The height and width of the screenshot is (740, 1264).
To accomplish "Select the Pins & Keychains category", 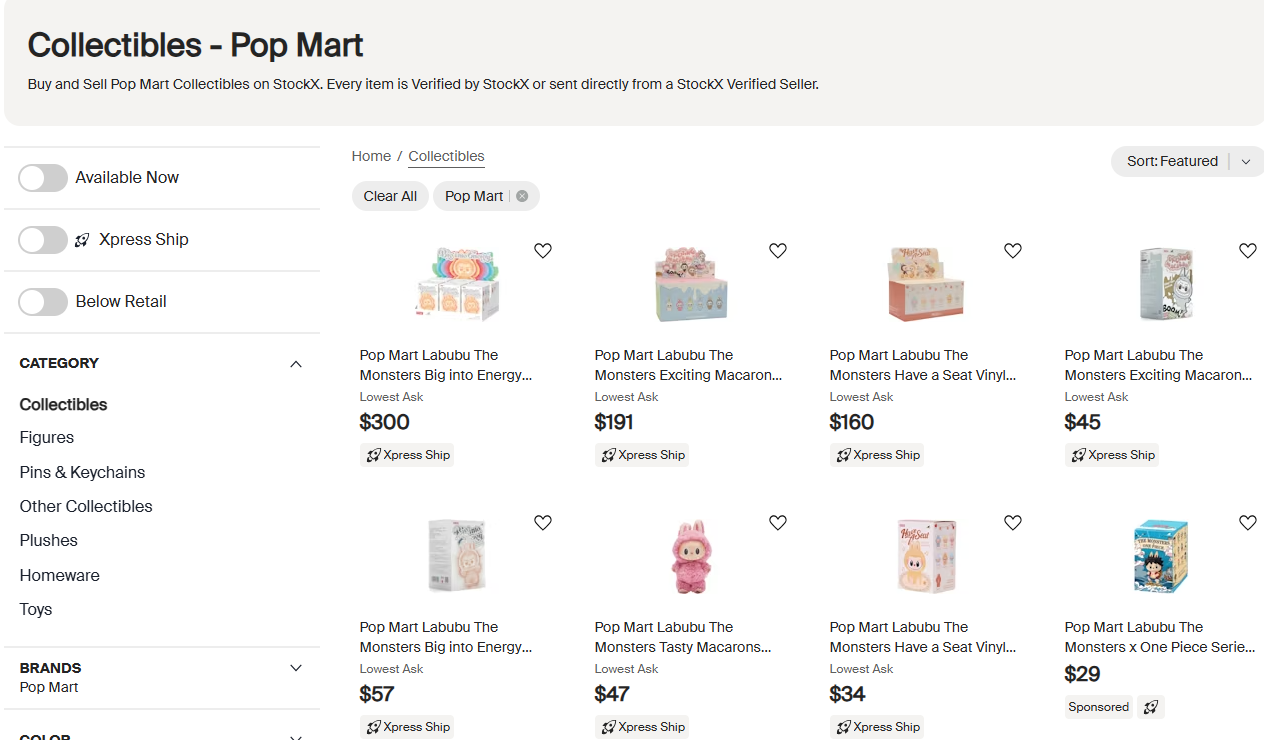I will 82,472.
